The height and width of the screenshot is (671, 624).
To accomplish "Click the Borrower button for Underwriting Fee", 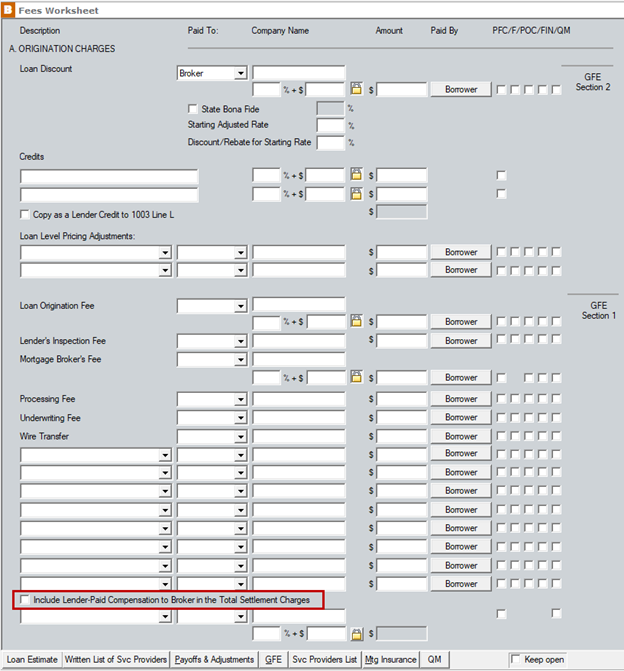I will pos(461,418).
